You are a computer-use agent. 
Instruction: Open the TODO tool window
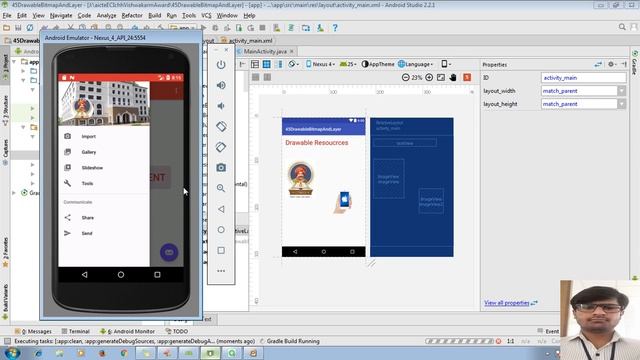177,331
